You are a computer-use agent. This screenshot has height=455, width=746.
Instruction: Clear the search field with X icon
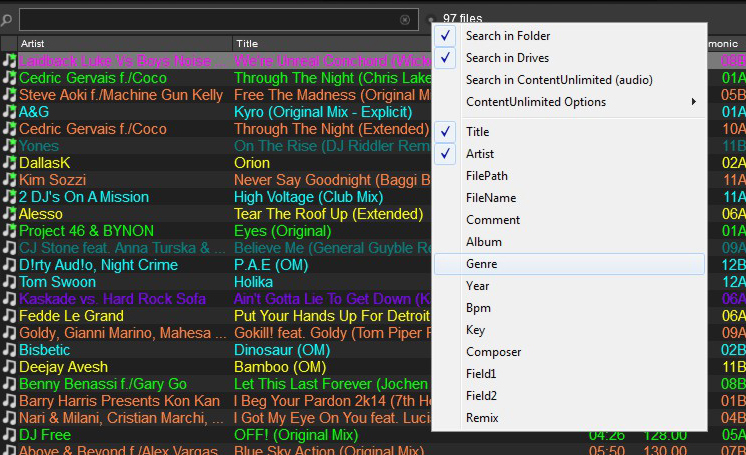[405, 19]
